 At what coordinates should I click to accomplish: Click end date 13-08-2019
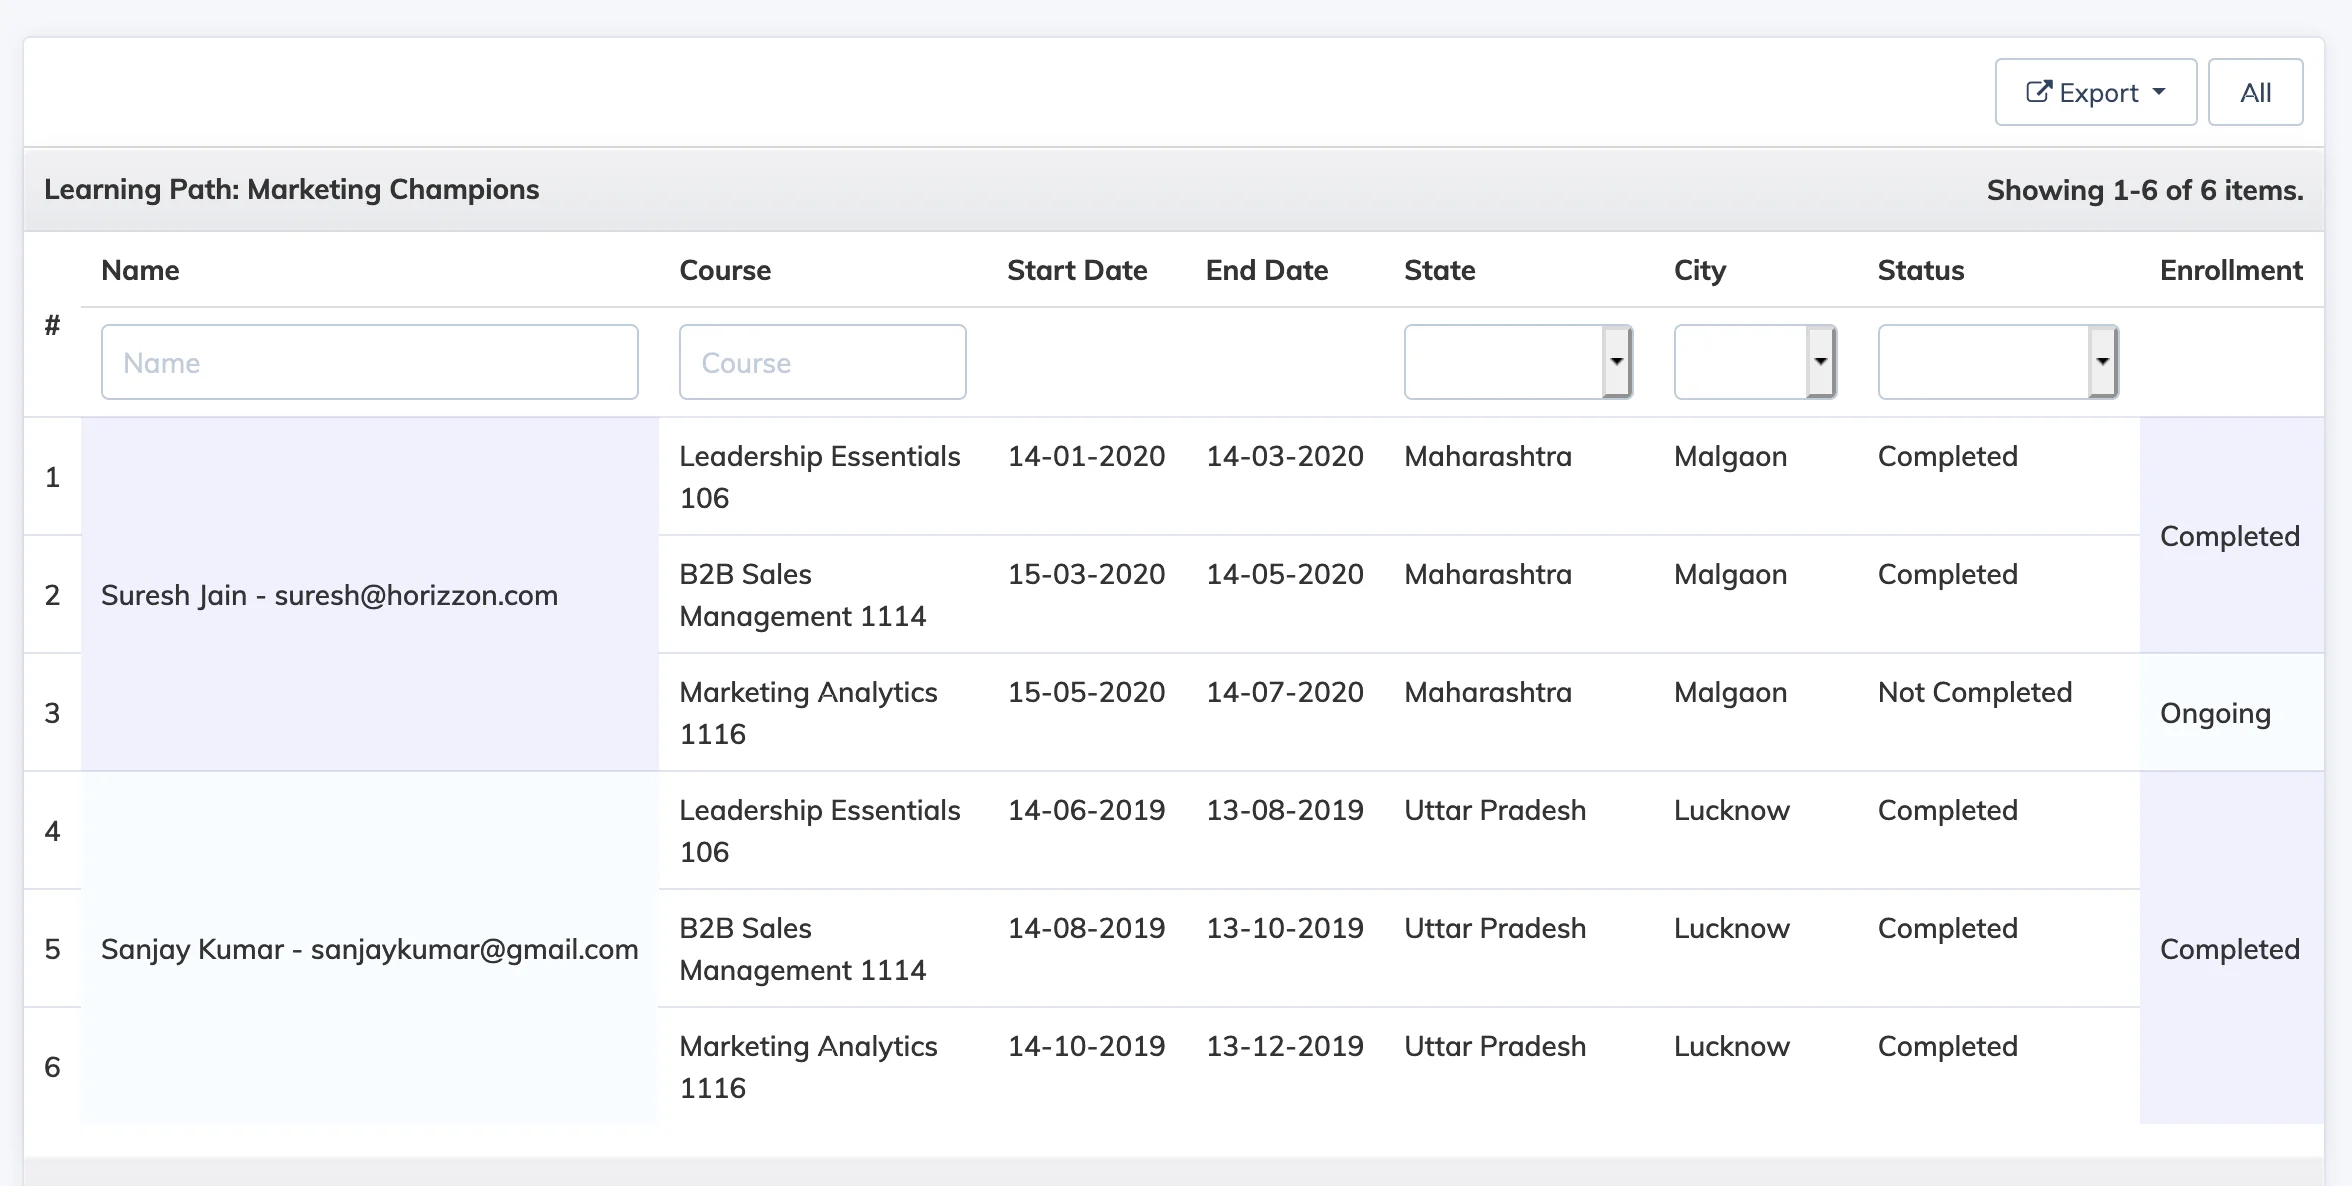(1285, 810)
